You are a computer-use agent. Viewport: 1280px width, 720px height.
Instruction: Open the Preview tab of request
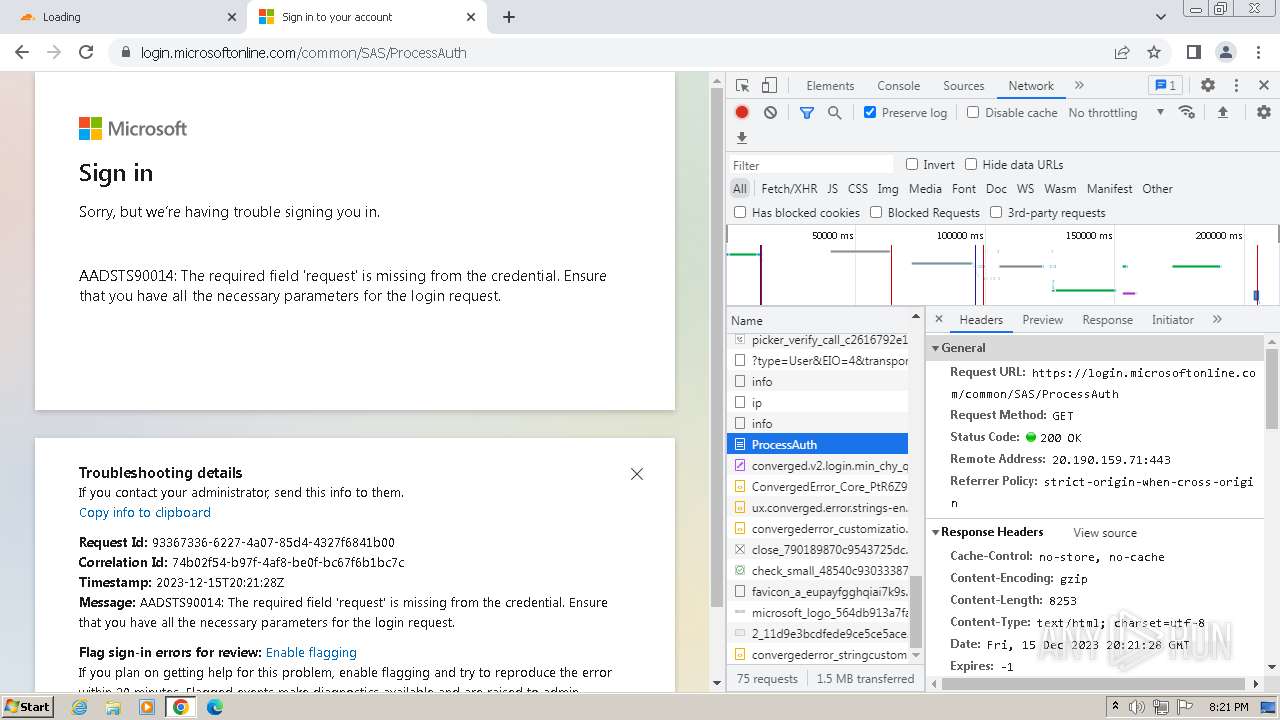[1042, 320]
